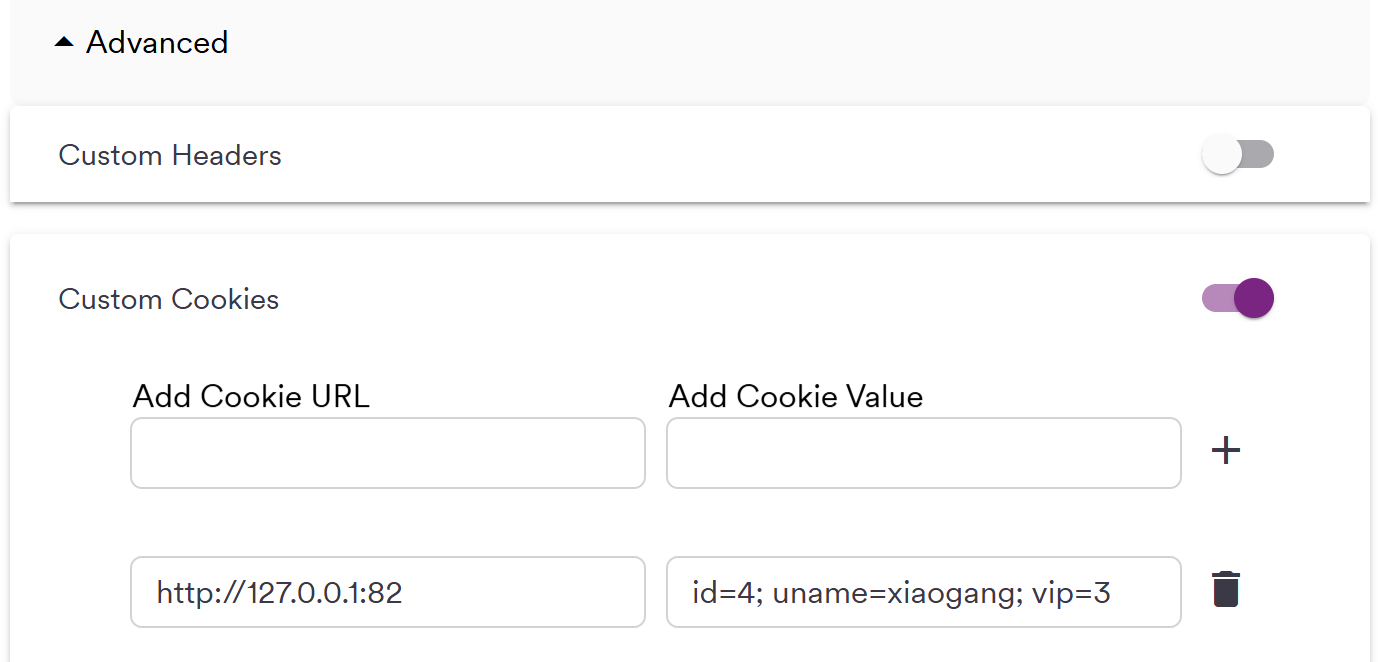Focus the empty Add Cookie URL field

[x=387, y=453]
